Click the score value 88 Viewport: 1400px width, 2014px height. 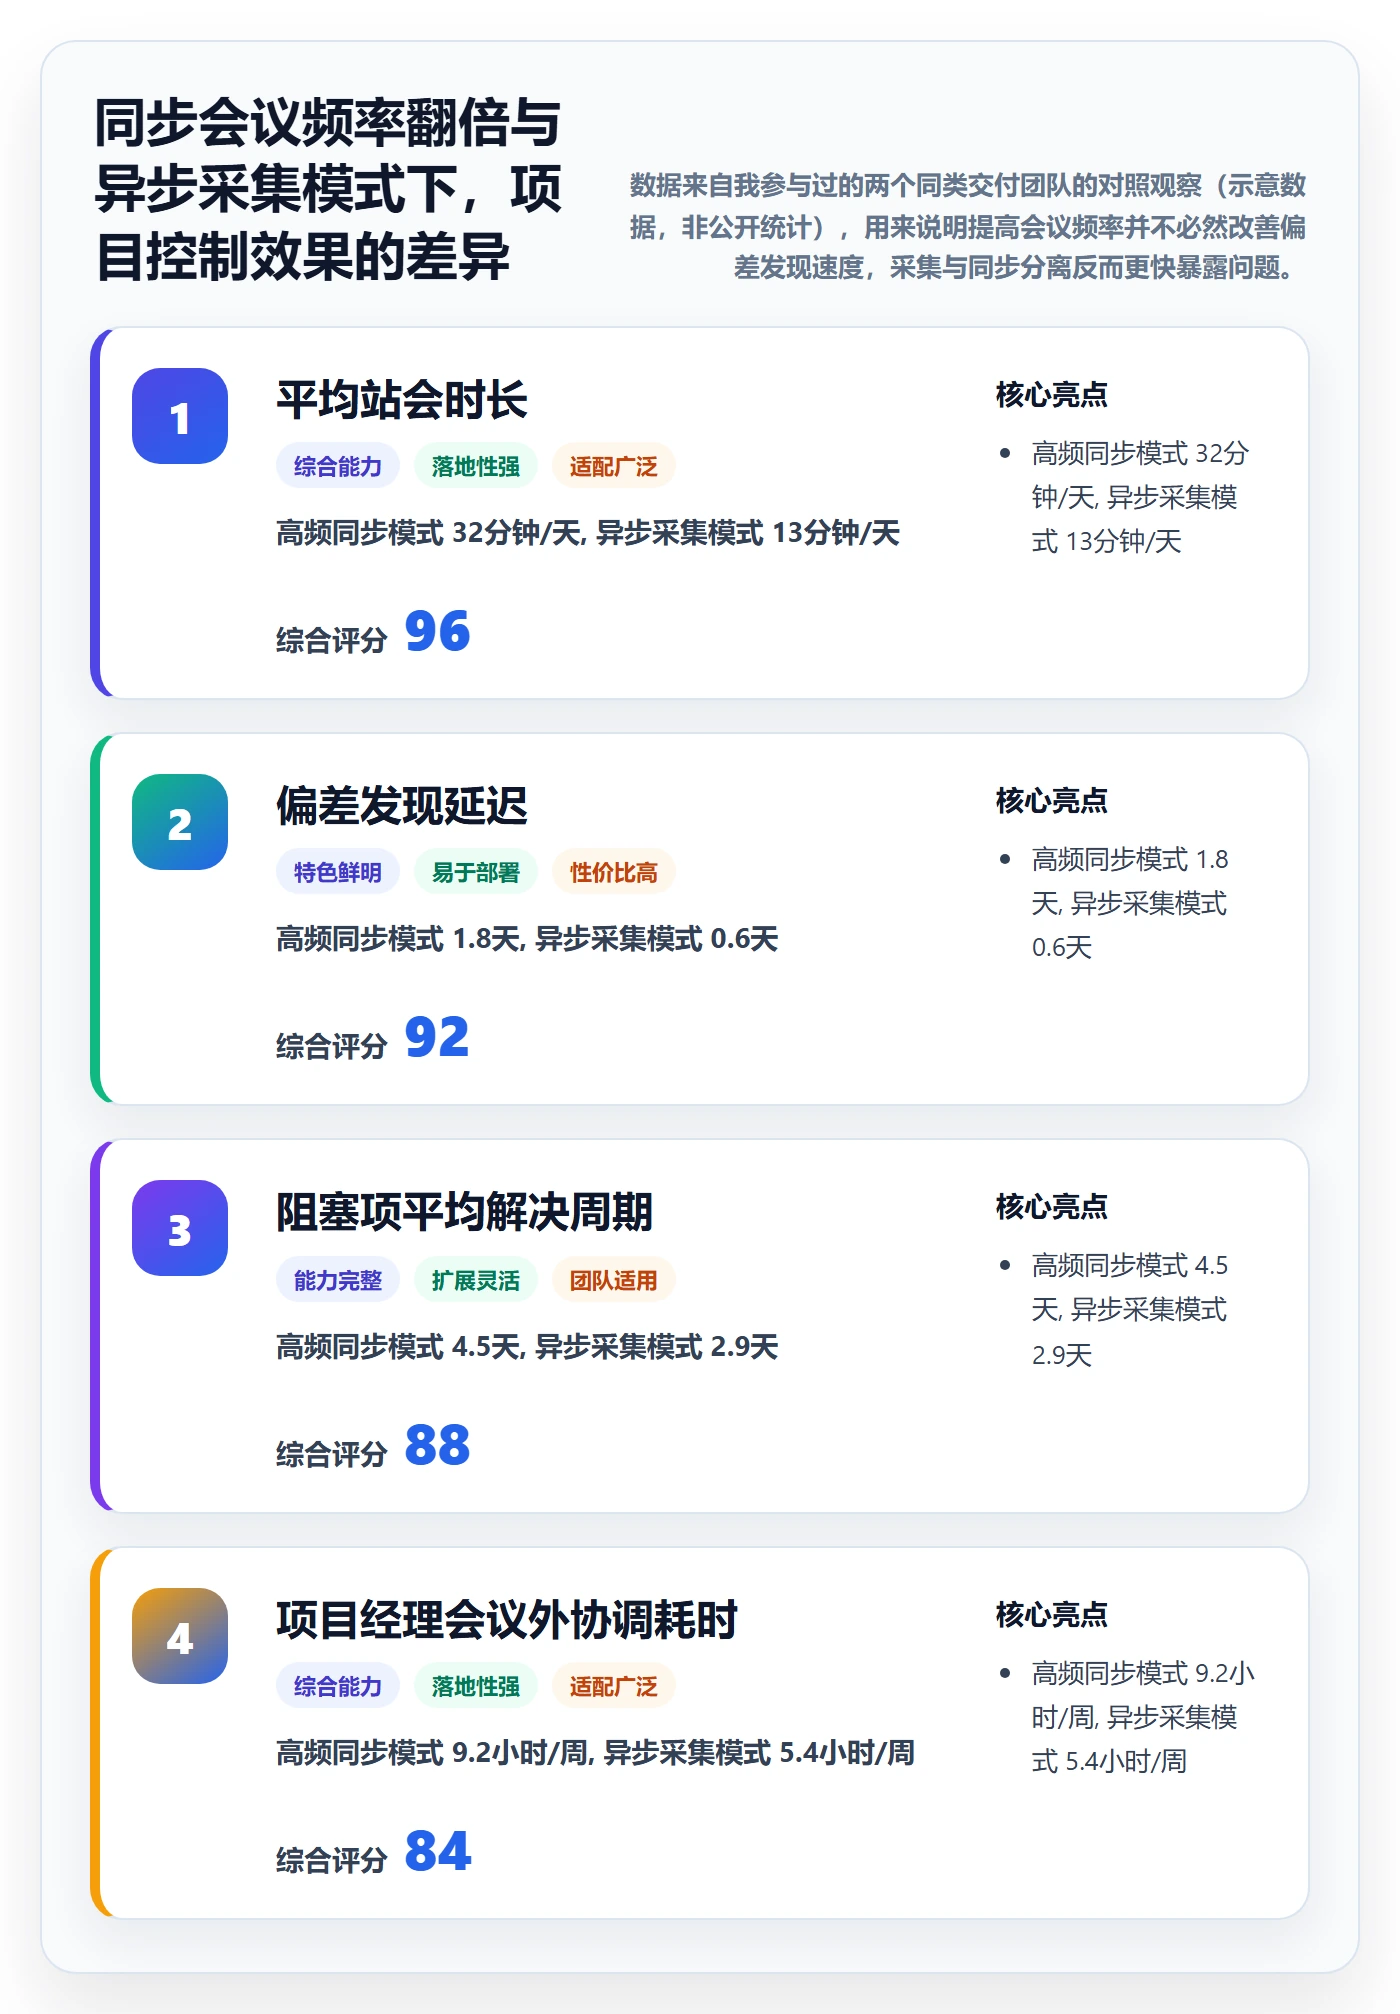(x=438, y=1445)
